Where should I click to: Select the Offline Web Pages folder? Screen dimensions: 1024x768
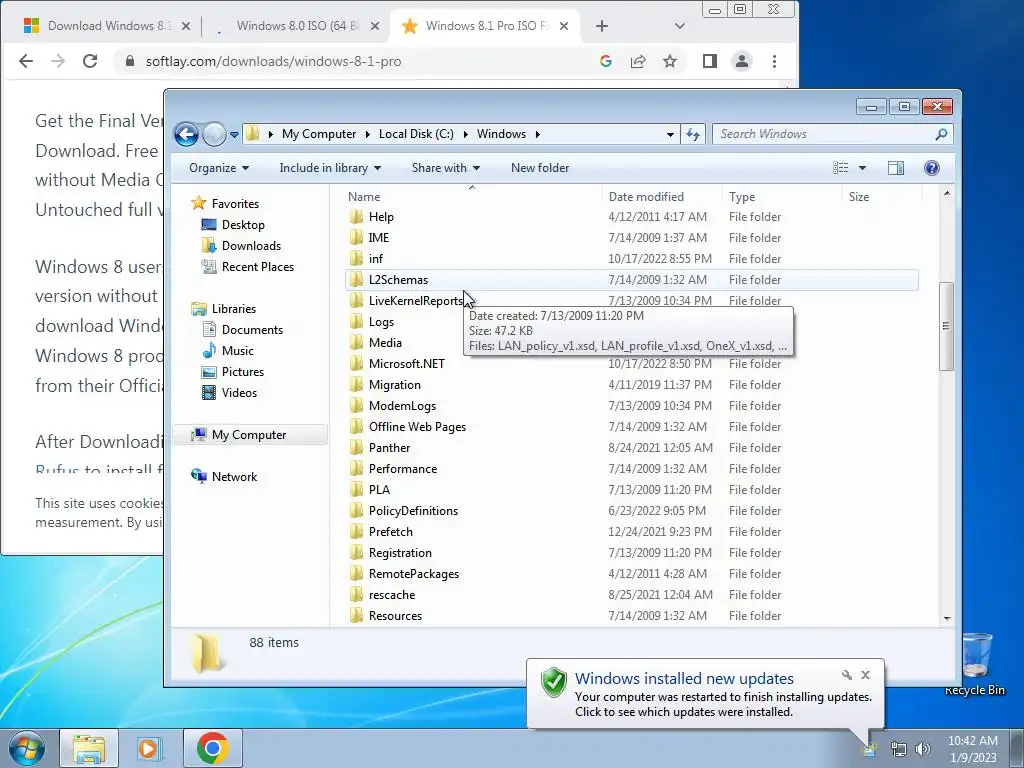tap(417, 426)
